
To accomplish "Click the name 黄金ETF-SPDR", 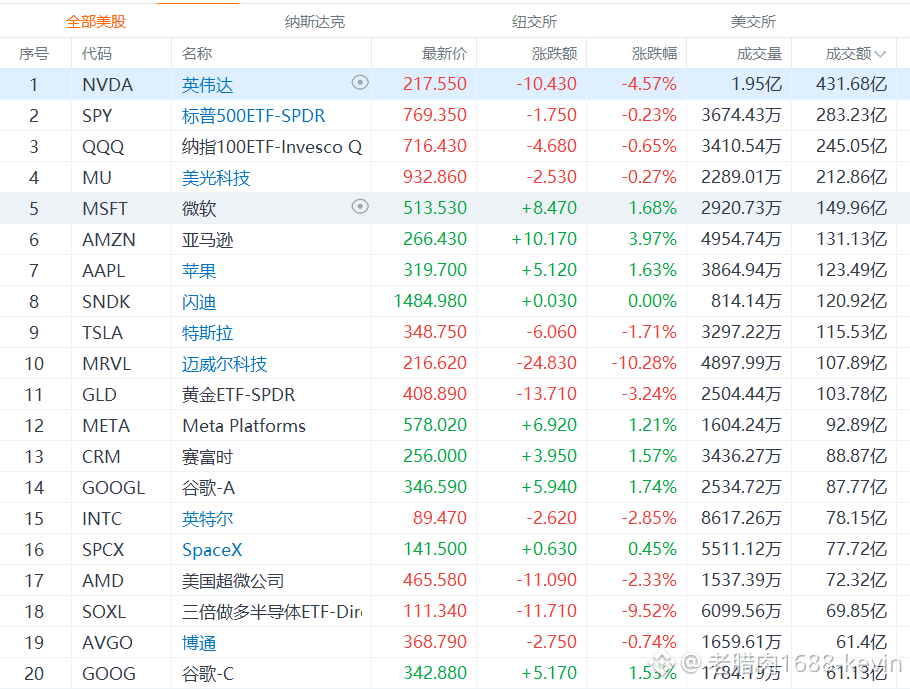I will point(239,395).
